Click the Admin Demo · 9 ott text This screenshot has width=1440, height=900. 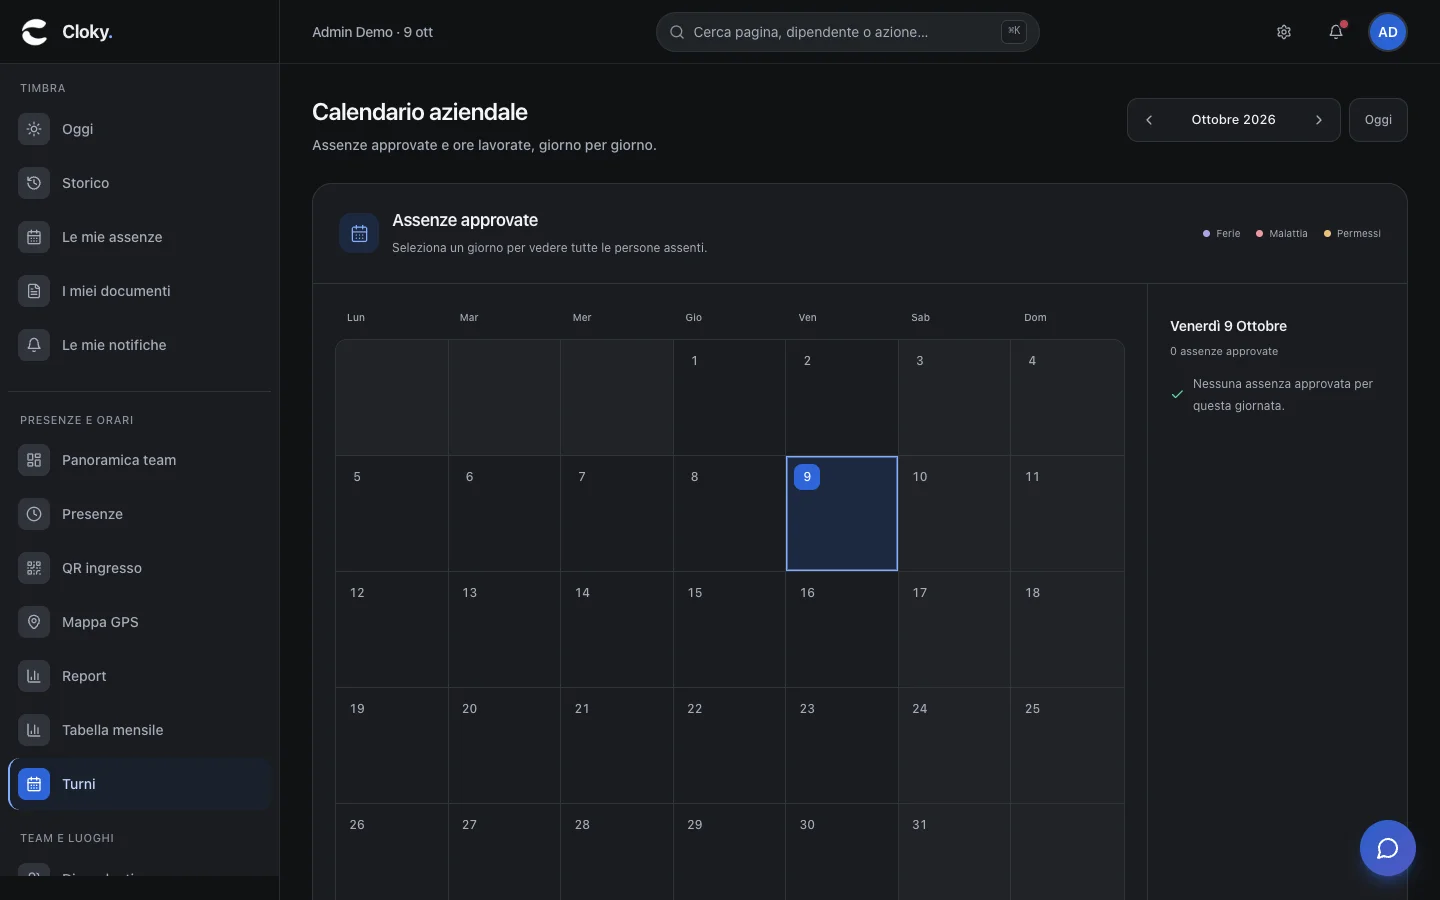372,32
